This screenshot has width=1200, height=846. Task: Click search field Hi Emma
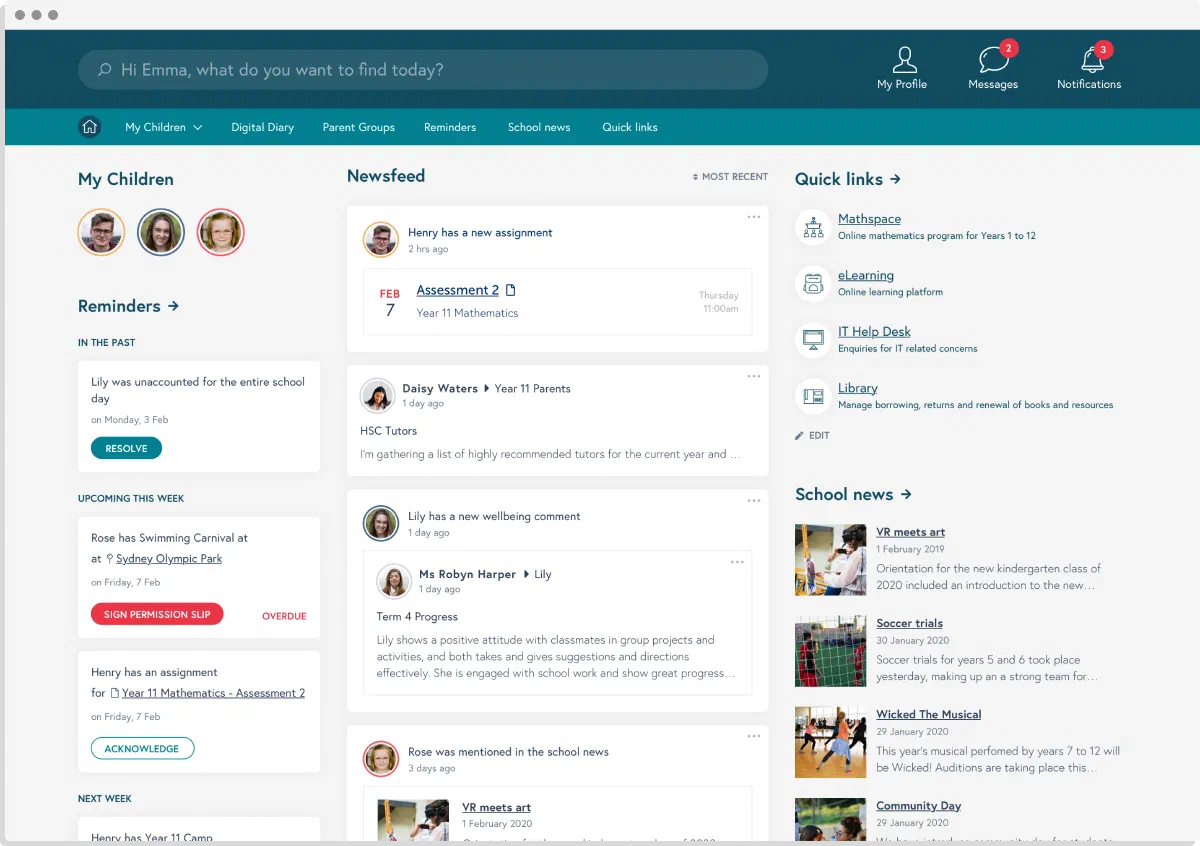click(423, 70)
